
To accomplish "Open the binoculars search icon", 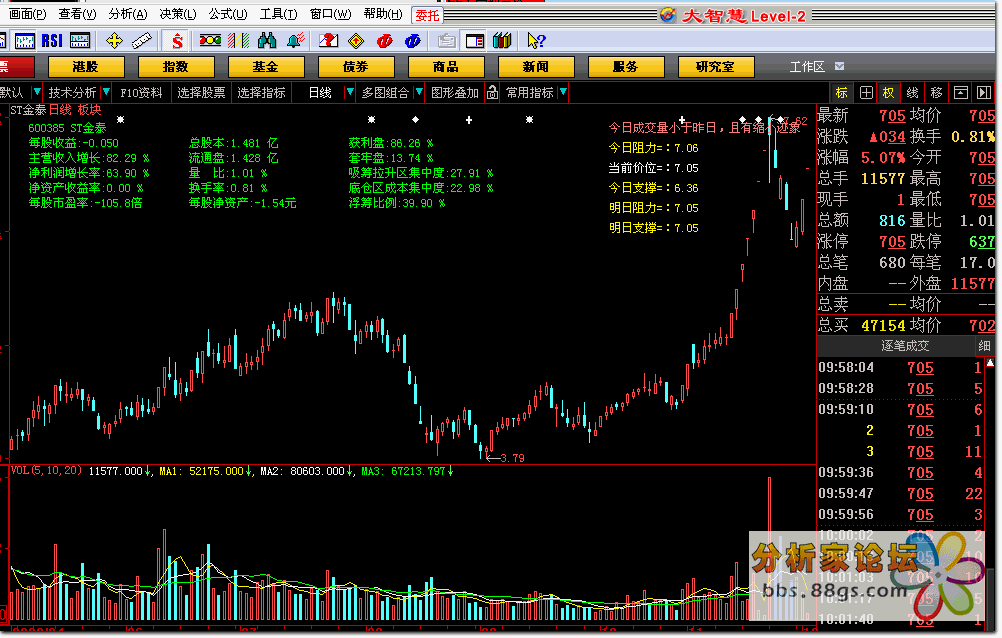I will pos(267,41).
